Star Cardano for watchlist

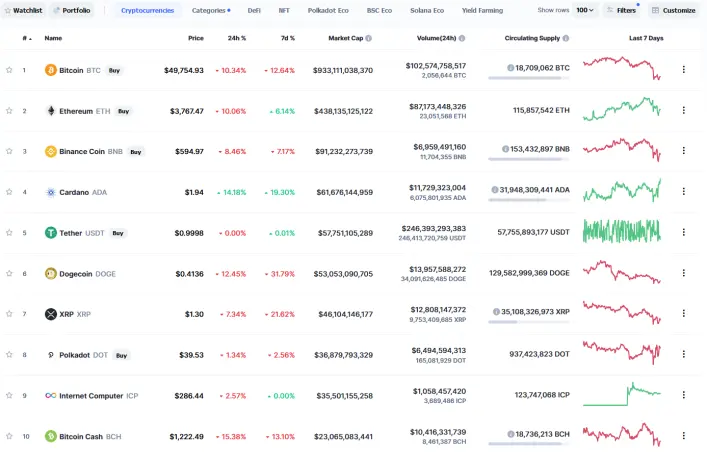tap(9, 192)
